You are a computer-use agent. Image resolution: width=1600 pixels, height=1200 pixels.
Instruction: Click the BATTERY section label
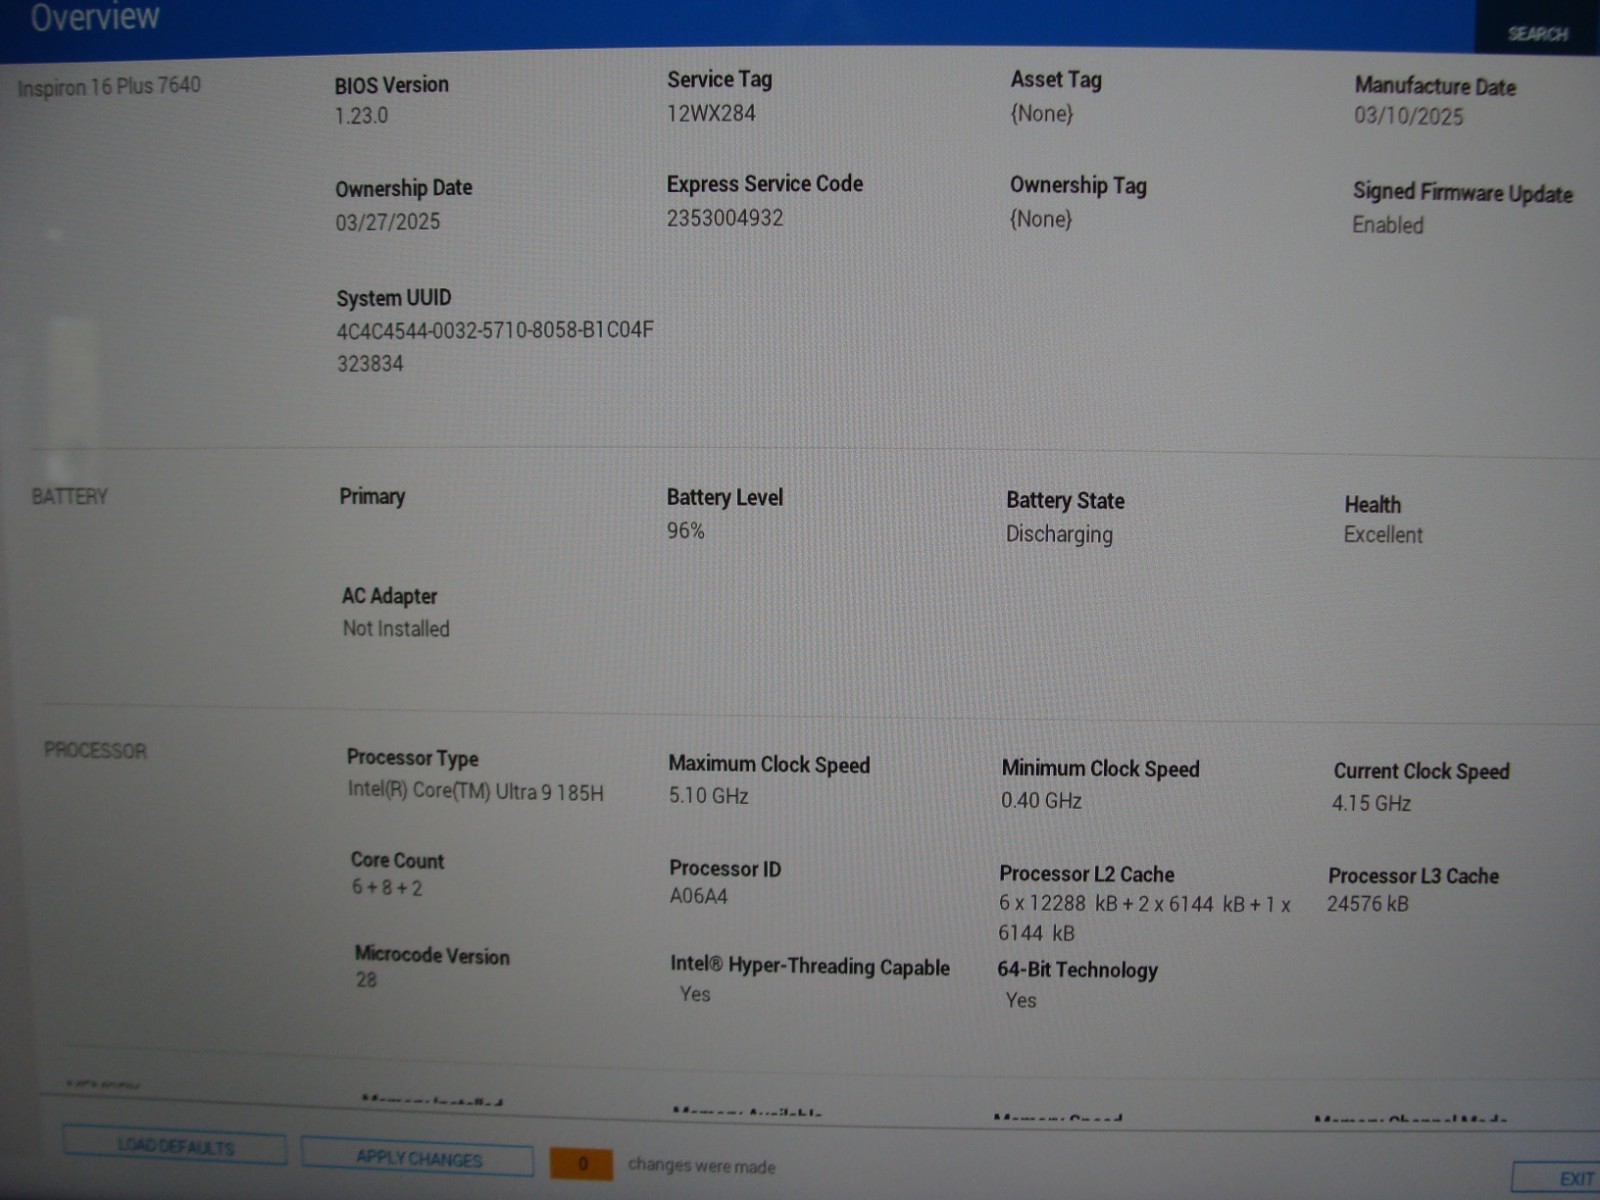(x=69, y=497)
